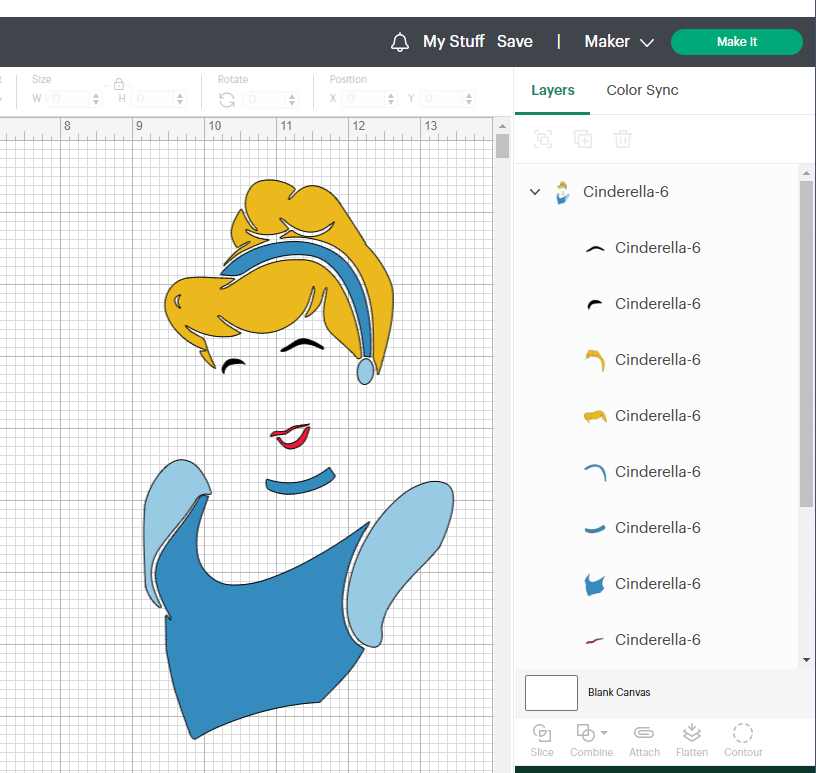This screenshot has height=773, width=816.
Task: Click Save in the top bar
Action: (x=515, y=42)
